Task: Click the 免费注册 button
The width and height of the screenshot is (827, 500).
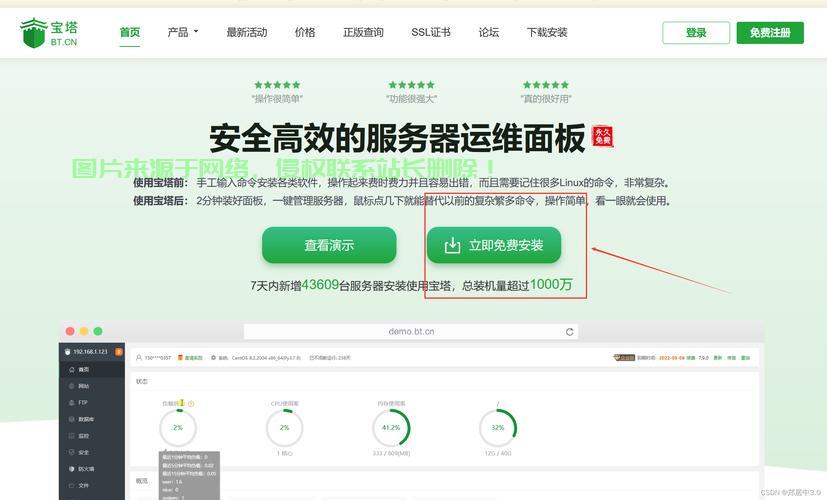Action: [770, 33]
